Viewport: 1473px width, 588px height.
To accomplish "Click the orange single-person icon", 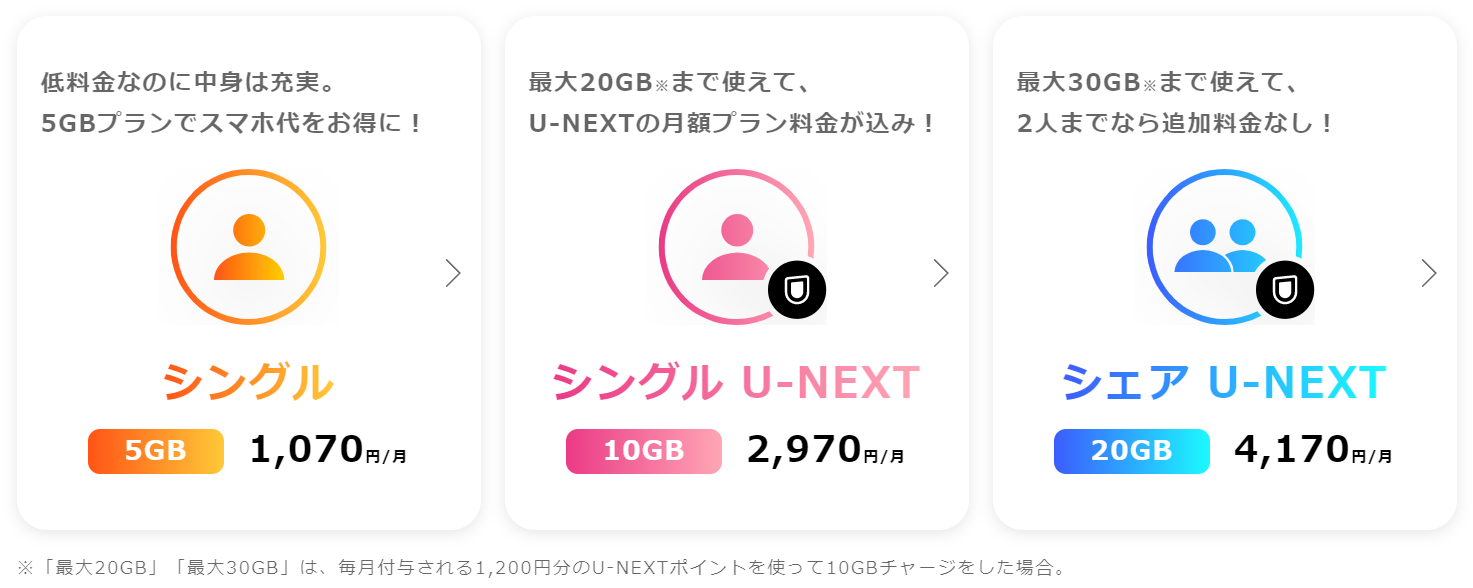I will point(248,247).
